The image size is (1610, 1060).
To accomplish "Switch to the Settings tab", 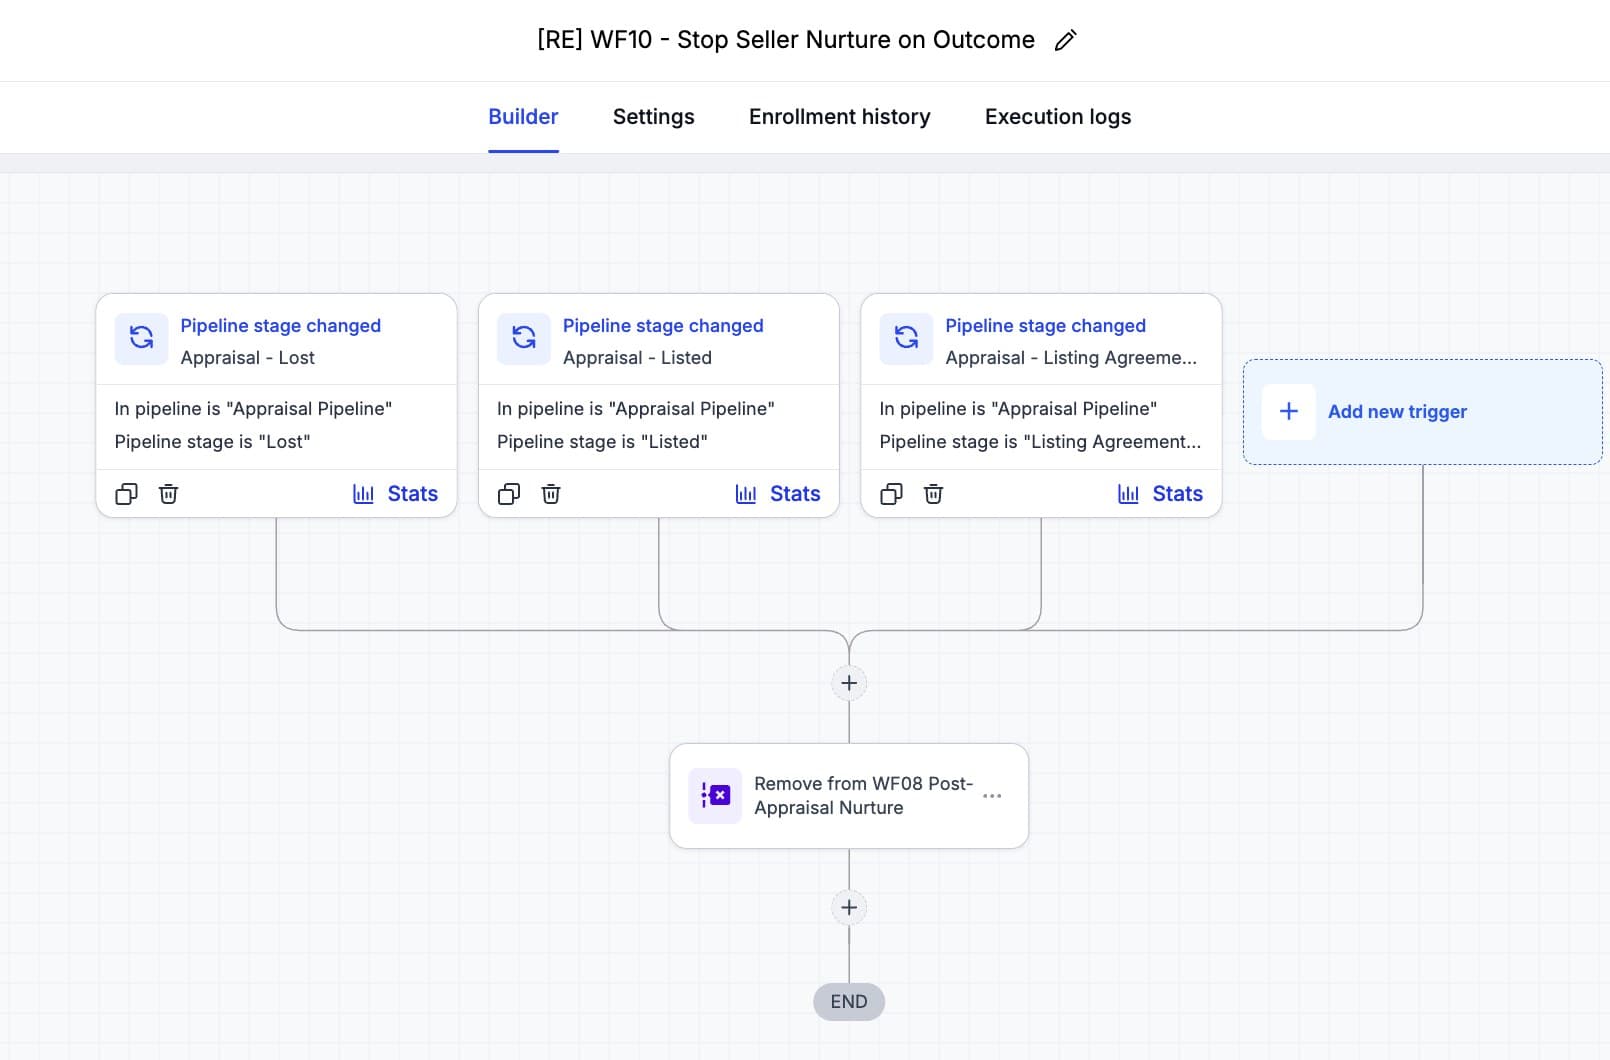I will pyautogui.click(x=654, y=117).
